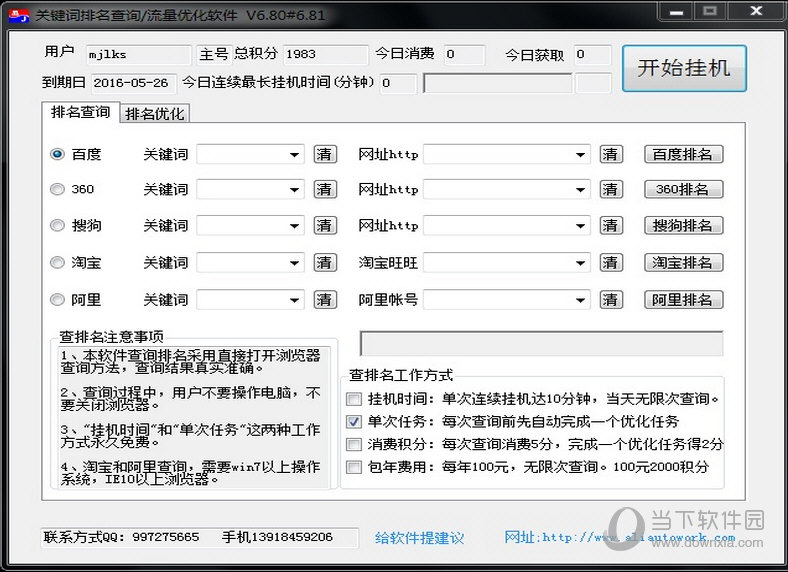Switch to the 排名查询 tab
Viewport: 788px width, 572px height.
pyautogui.click(x=80, y=112)
